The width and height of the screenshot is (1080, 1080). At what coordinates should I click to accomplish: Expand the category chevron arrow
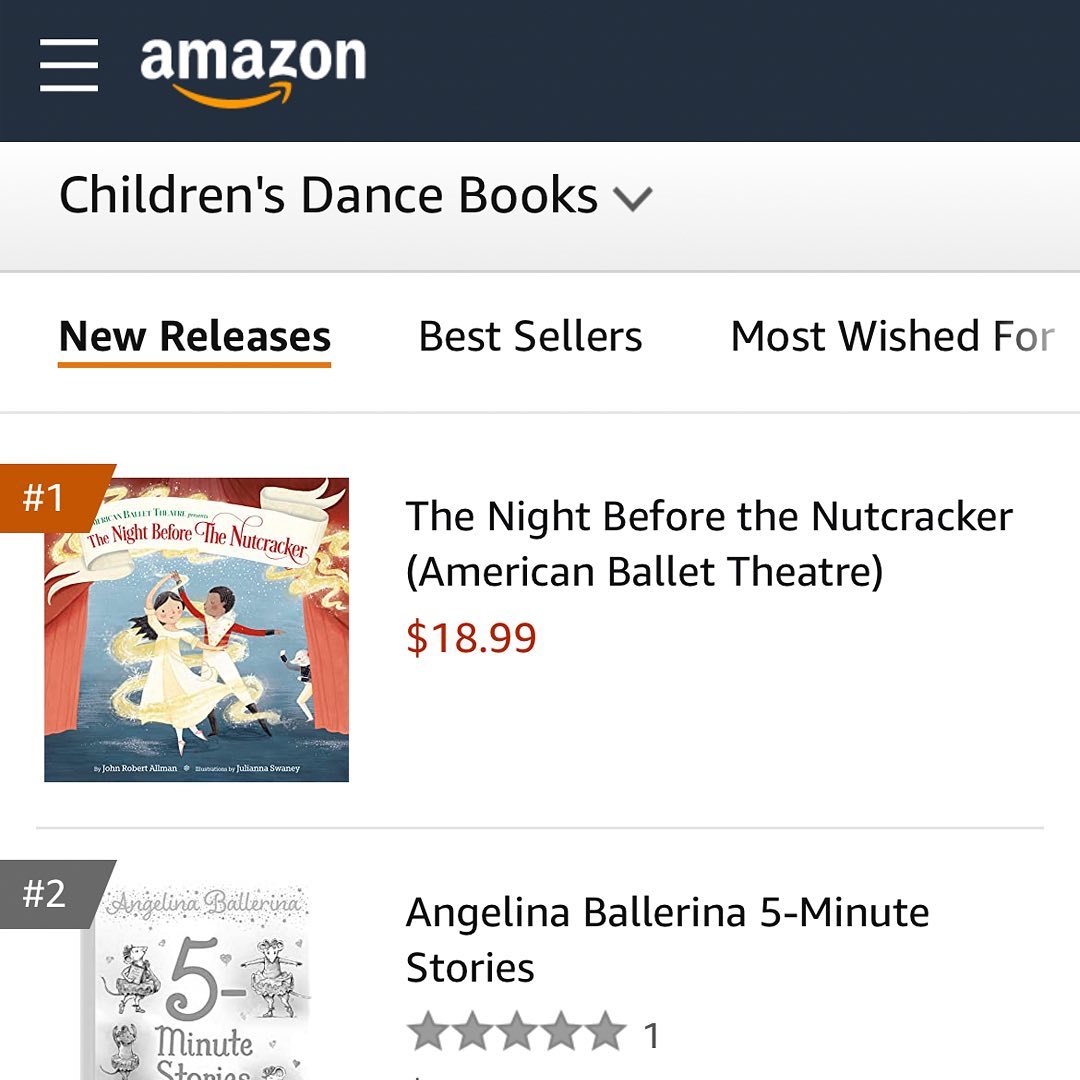(632, 199)
